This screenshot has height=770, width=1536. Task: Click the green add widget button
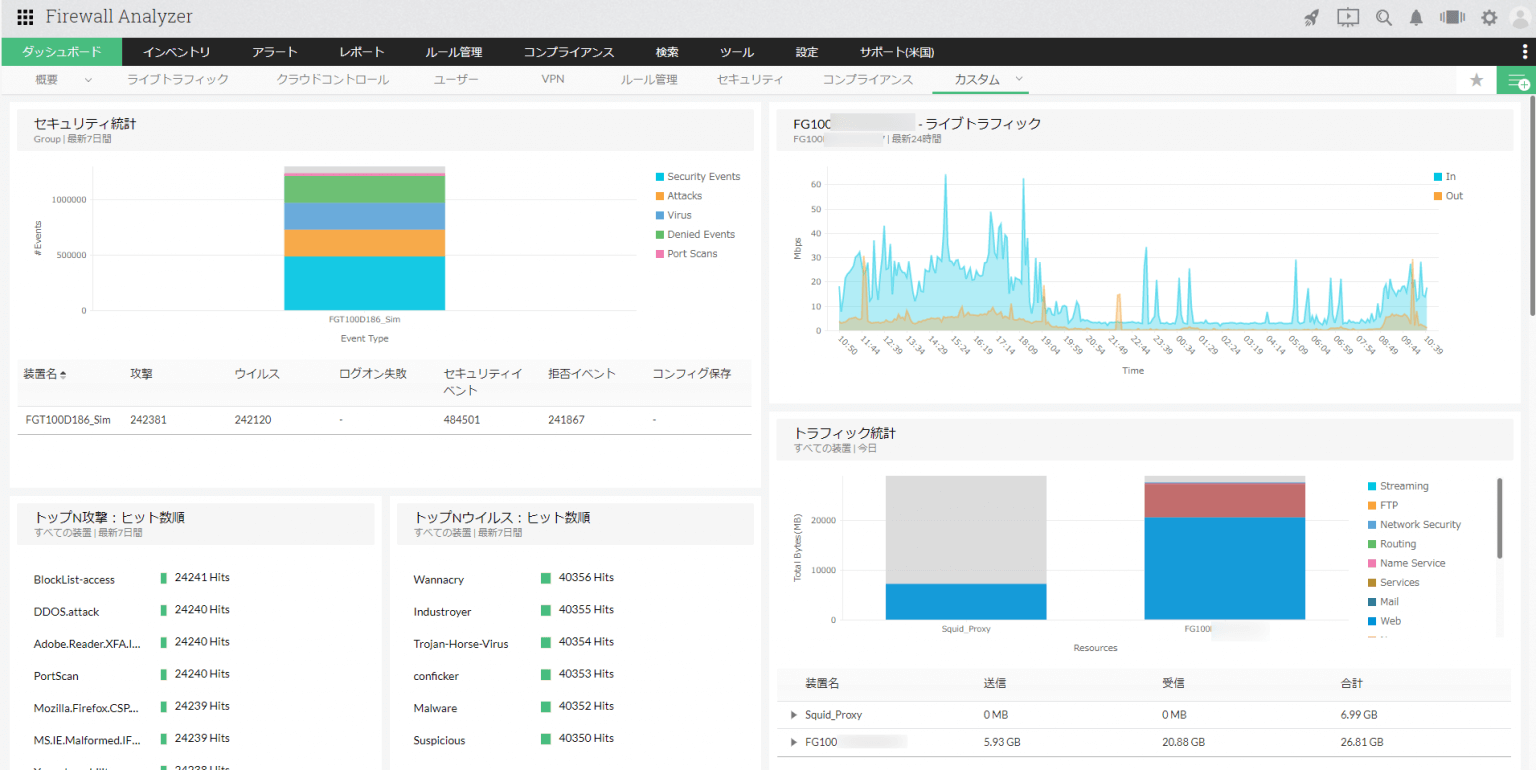click(1516, 80)
